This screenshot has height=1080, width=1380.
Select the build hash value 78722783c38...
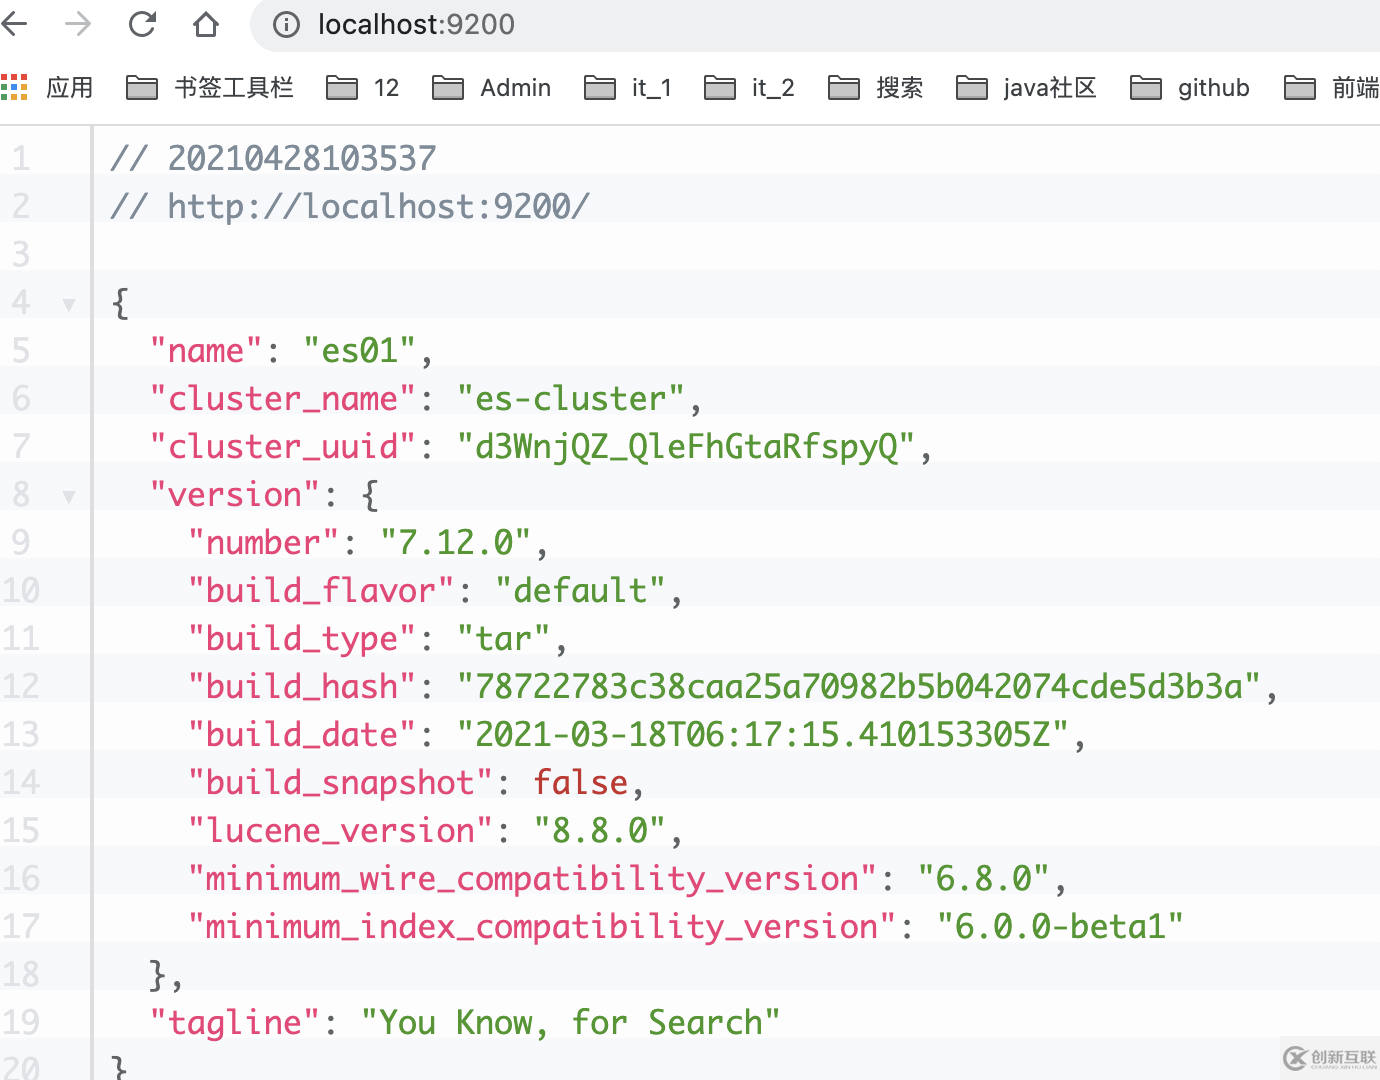[859, 687]
